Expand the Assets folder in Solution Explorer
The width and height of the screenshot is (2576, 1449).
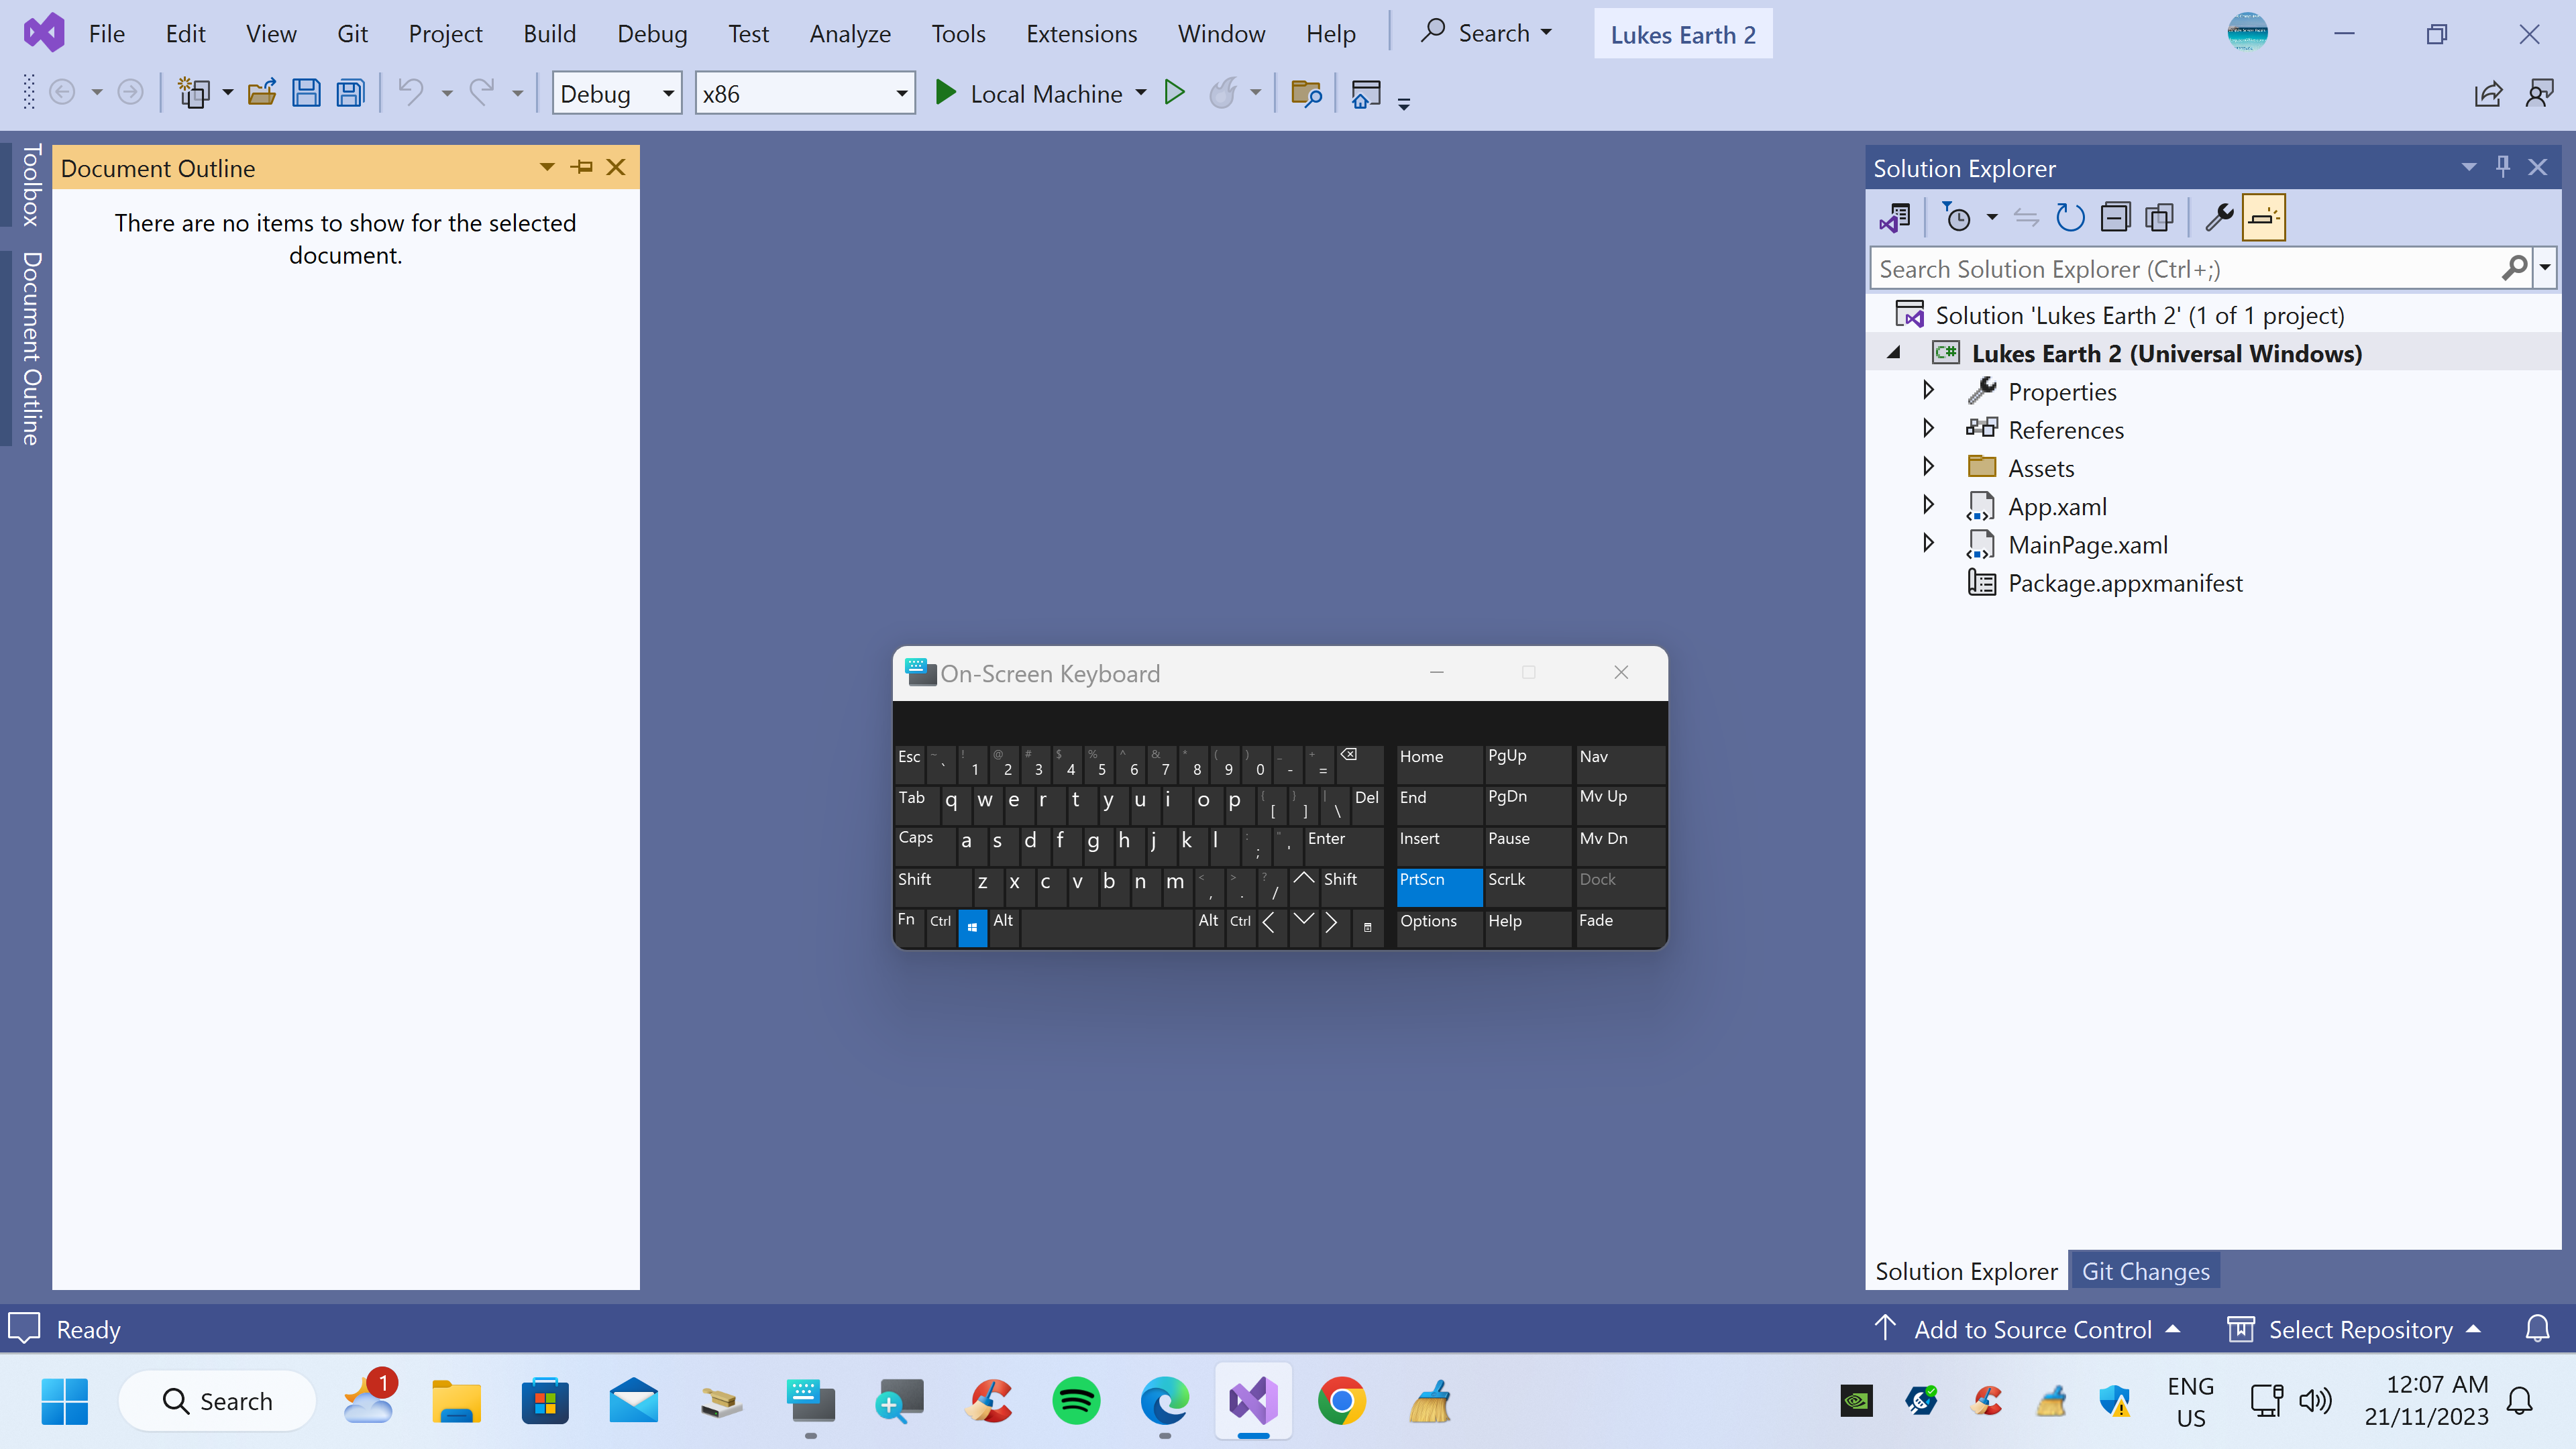1929,467
